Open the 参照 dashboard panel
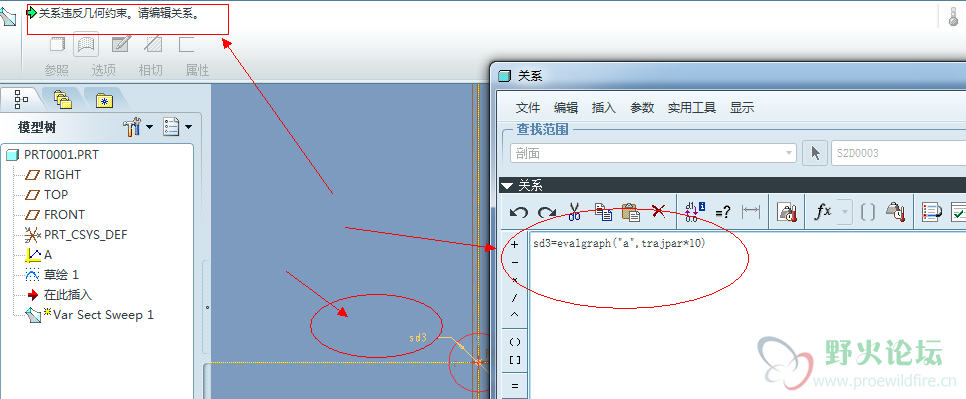Viewport: 966px width, 399px height. (x=57, y=70)
